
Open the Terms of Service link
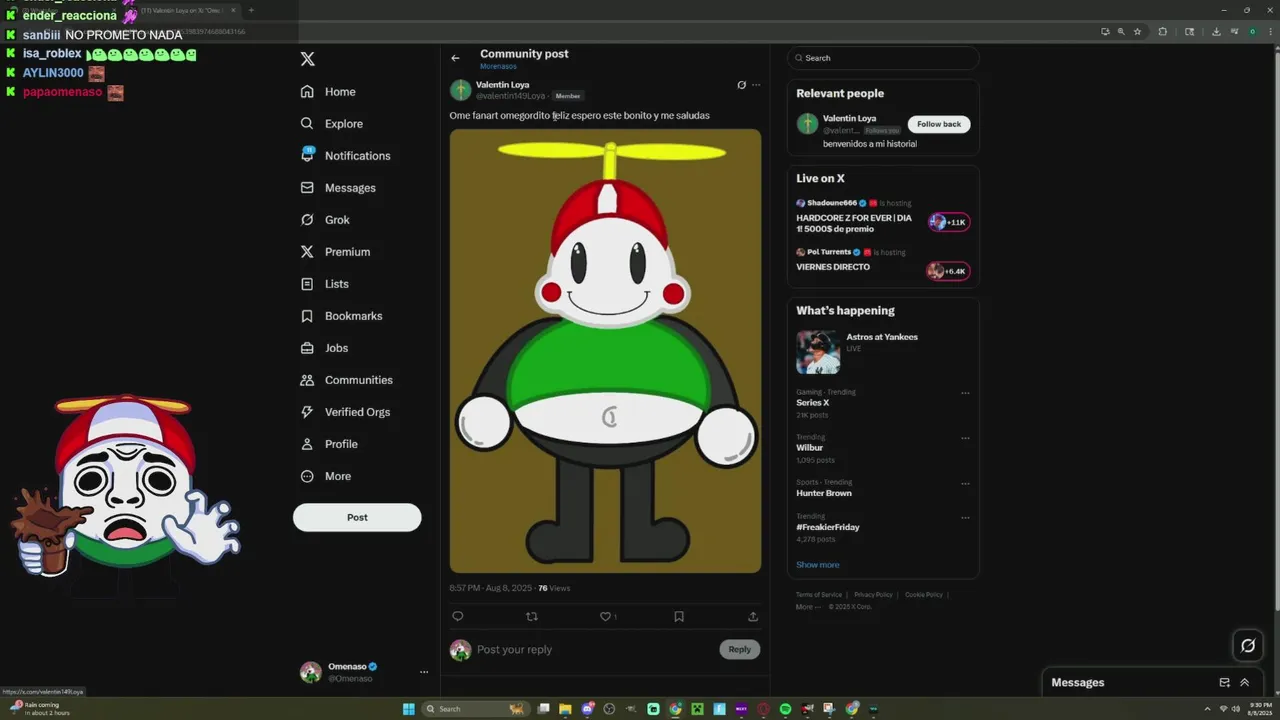[x=819, y=595]
